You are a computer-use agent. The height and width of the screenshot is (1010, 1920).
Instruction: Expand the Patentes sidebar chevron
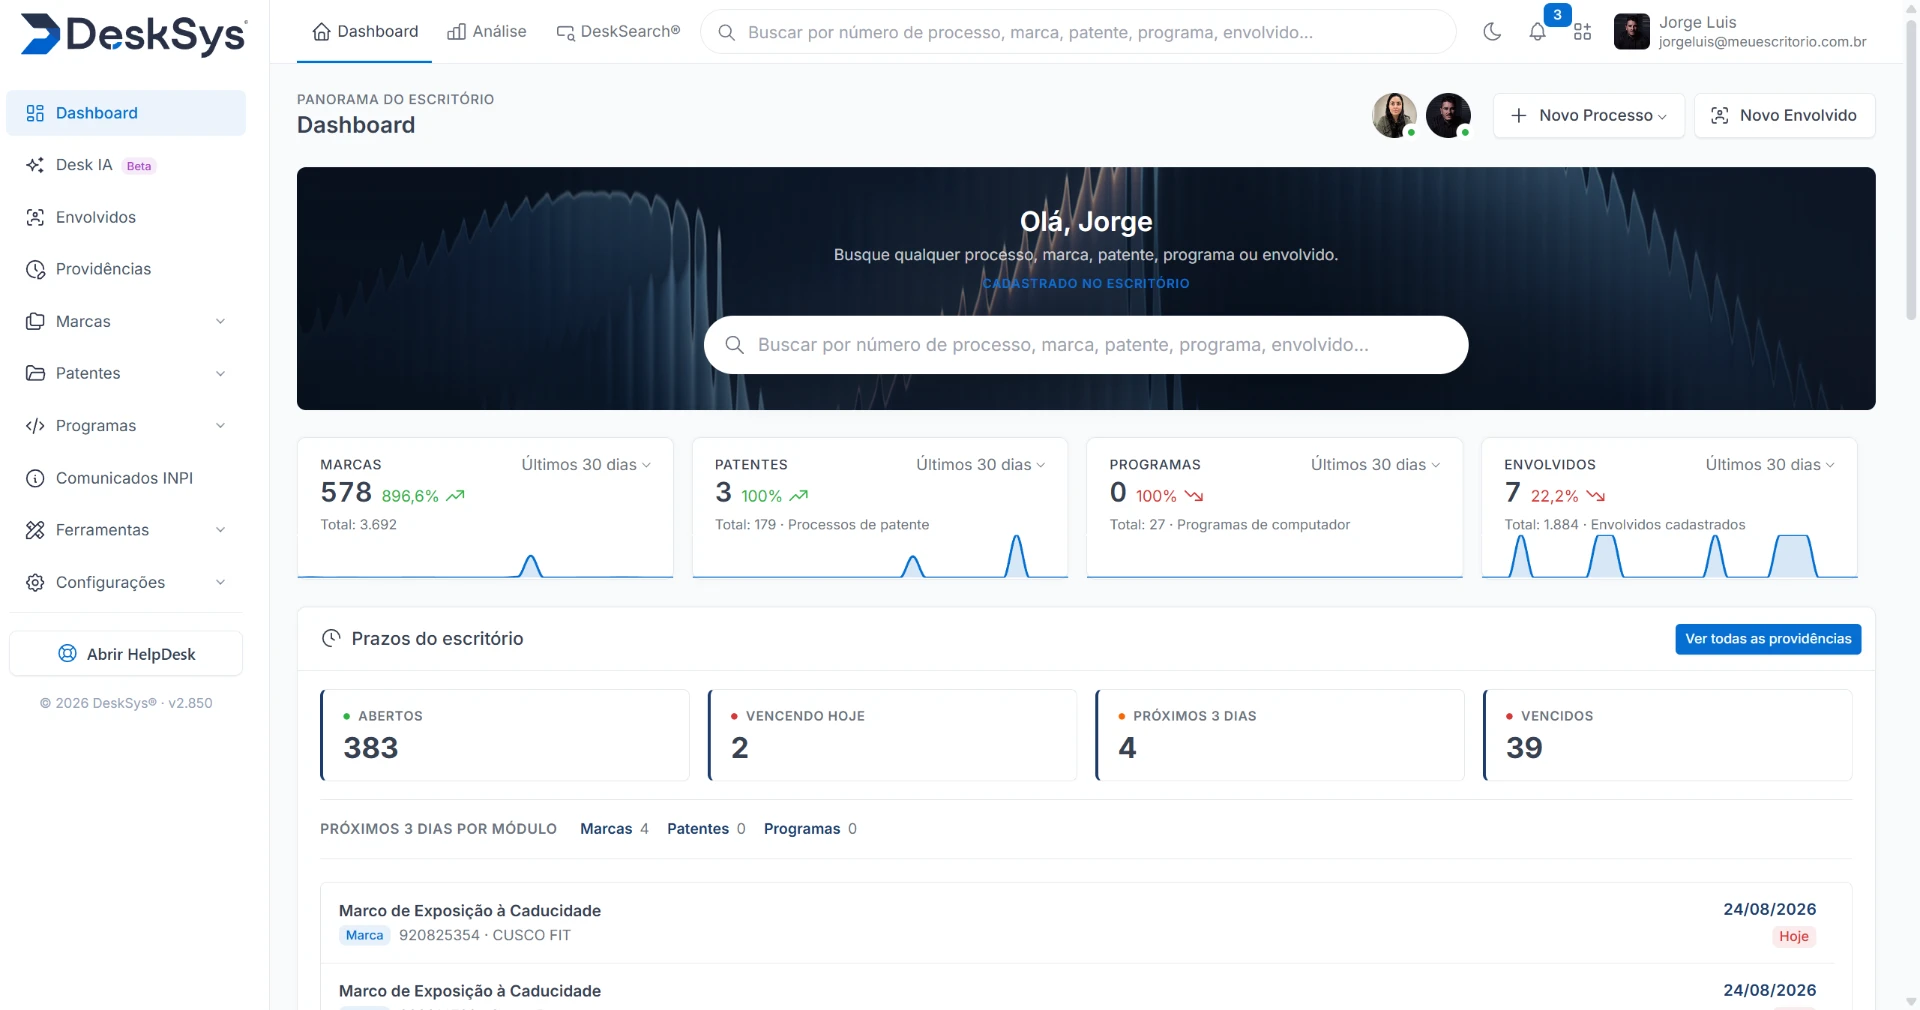(x=220, y=373)
